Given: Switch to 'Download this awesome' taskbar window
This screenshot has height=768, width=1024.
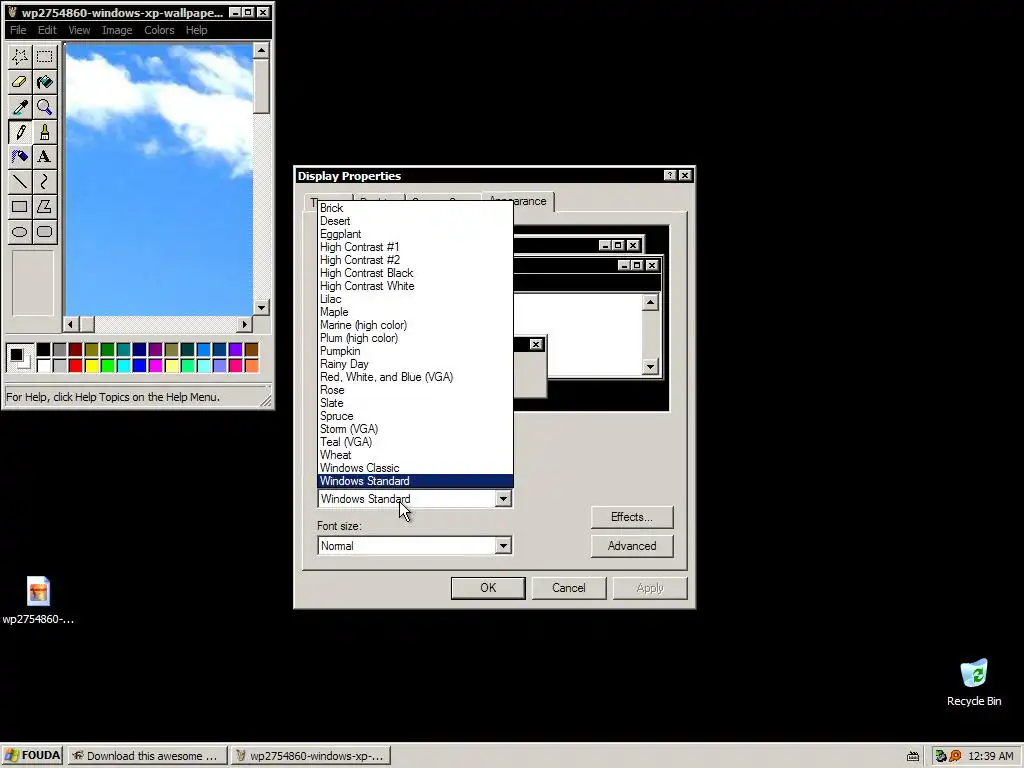Looking at the screenshot, I should point(147,756).
